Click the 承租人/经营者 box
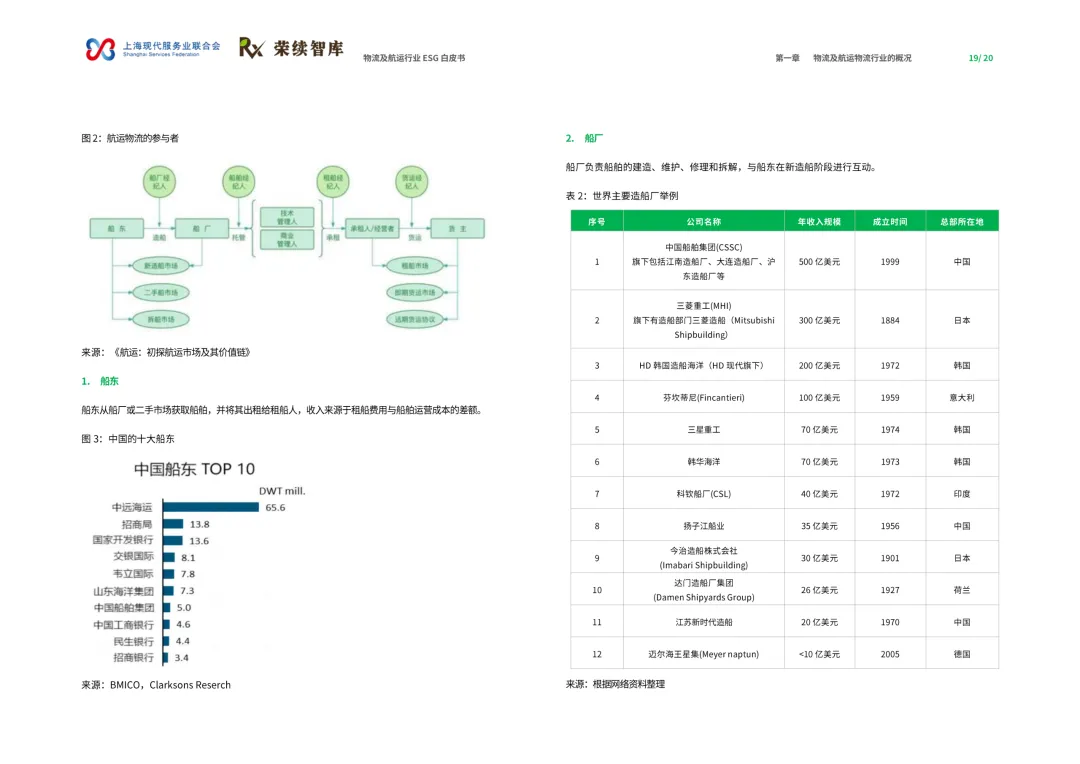This screenshot has width=1080, height=764. click(x=372, y=228)
